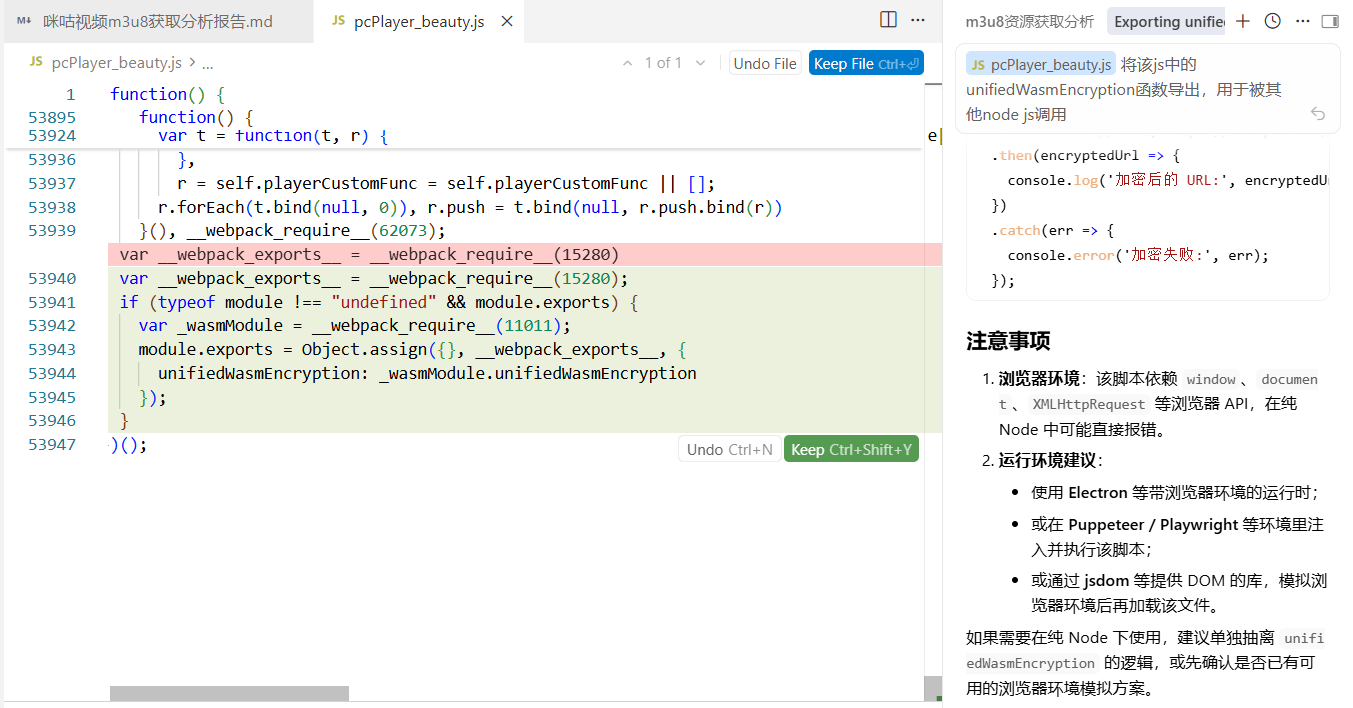Undo the inline change with Undo Ctrl+N
The width and height of the screenshot is (1353, 708).
click(729, 449)
